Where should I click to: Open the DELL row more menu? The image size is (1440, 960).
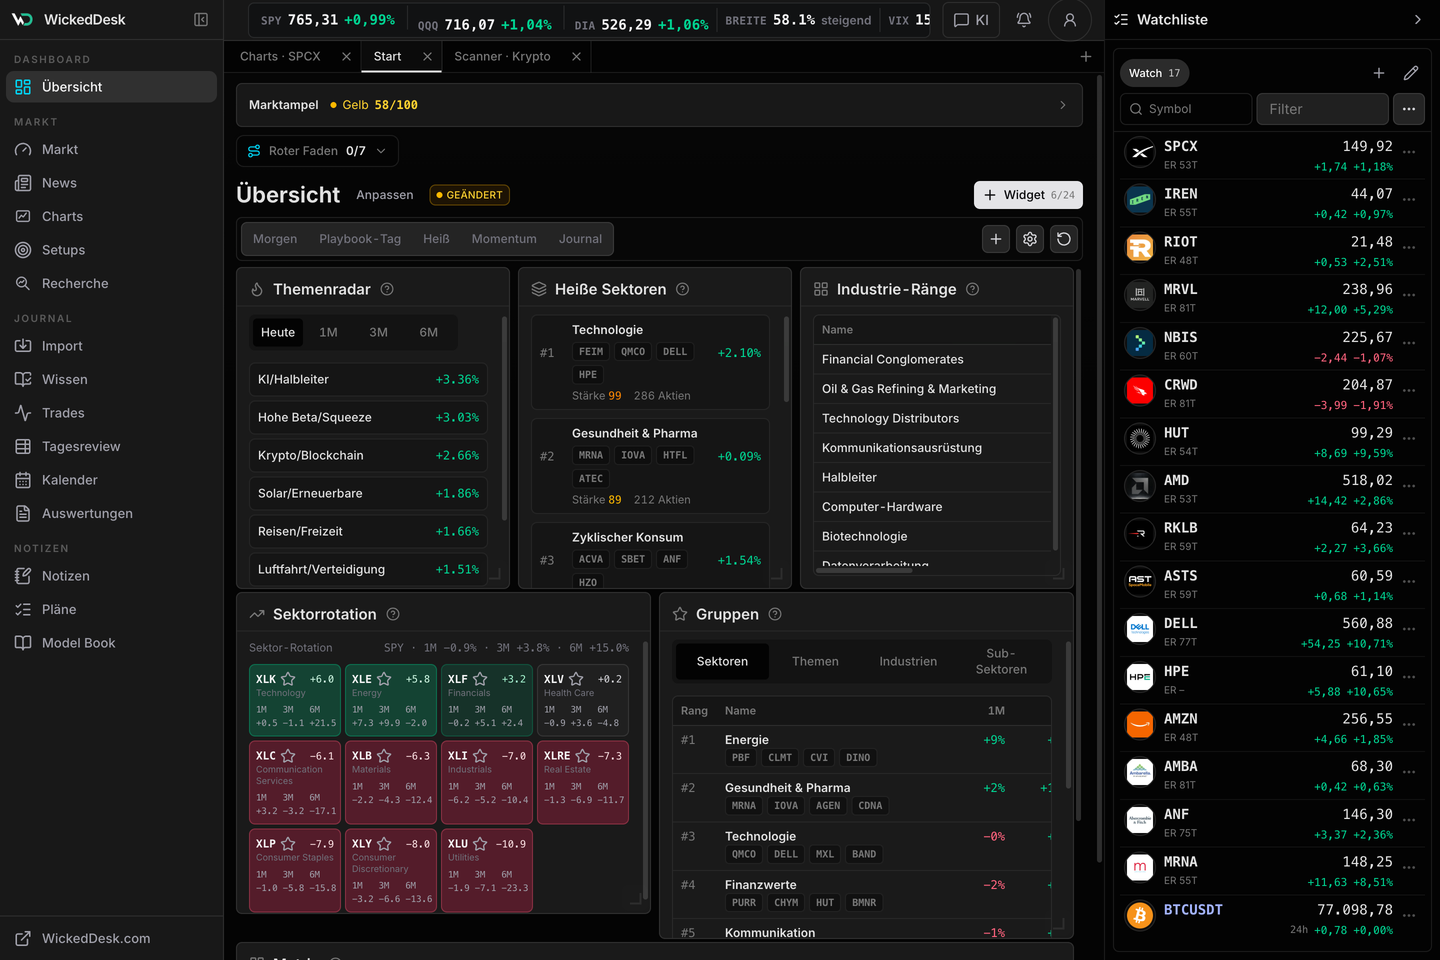click(x=1409, y=629)
